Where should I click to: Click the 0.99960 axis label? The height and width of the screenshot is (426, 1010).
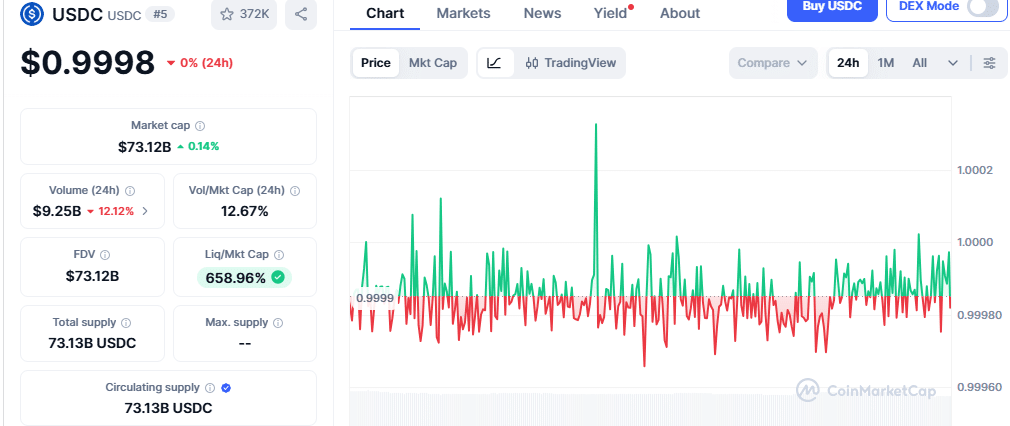point(978,387)
